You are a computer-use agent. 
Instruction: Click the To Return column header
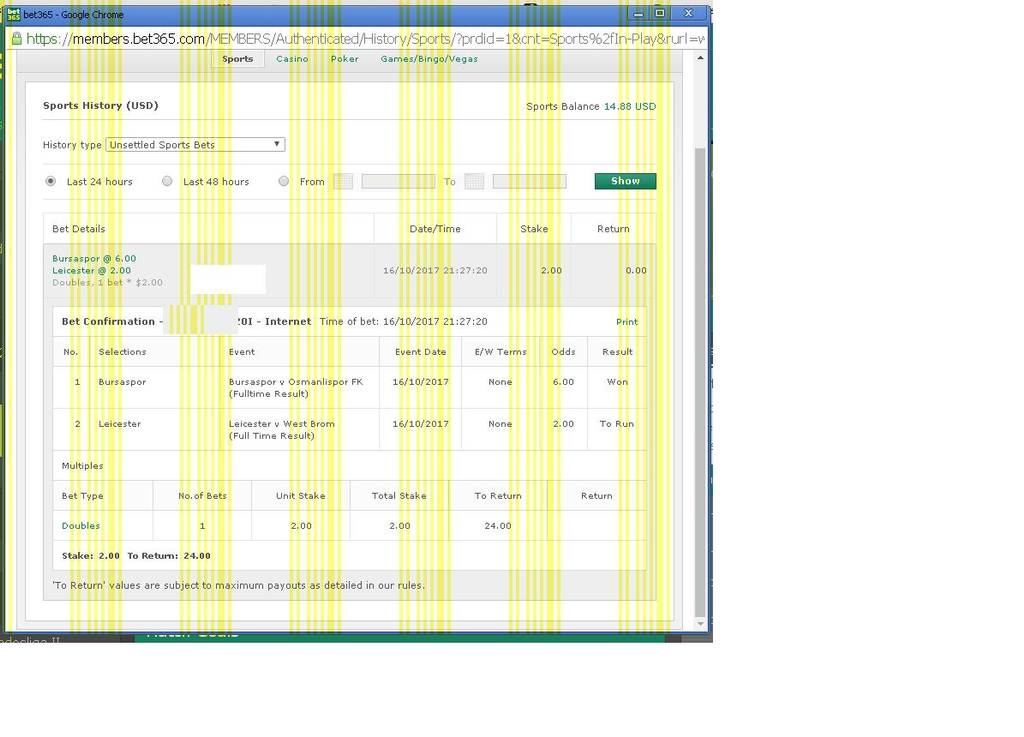point(498,495)
